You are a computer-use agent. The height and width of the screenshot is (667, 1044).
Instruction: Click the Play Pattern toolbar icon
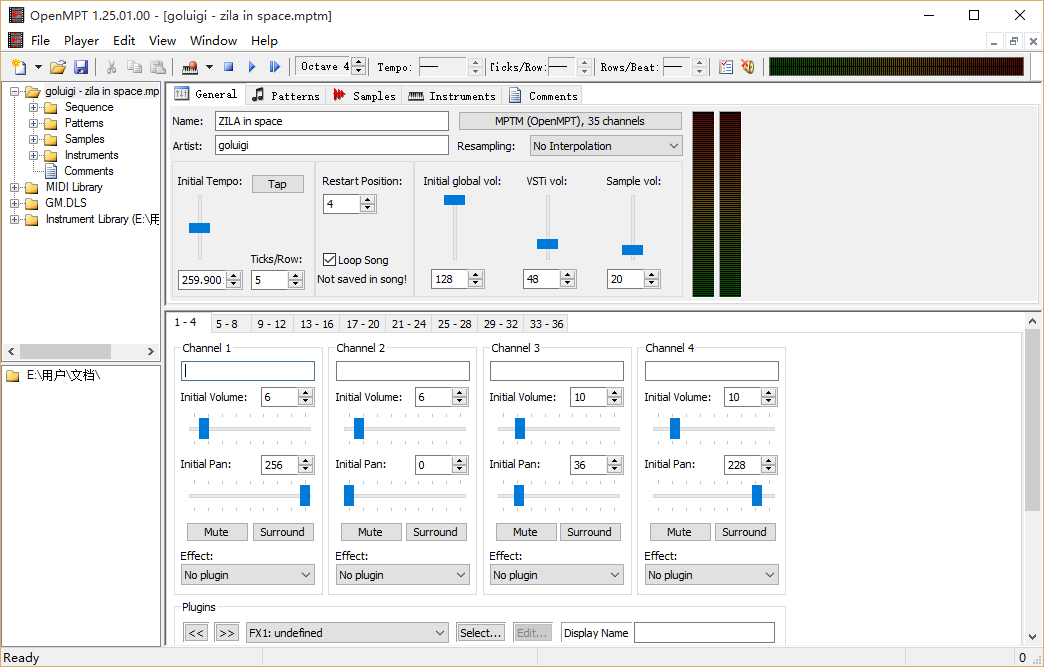(274, 67)
